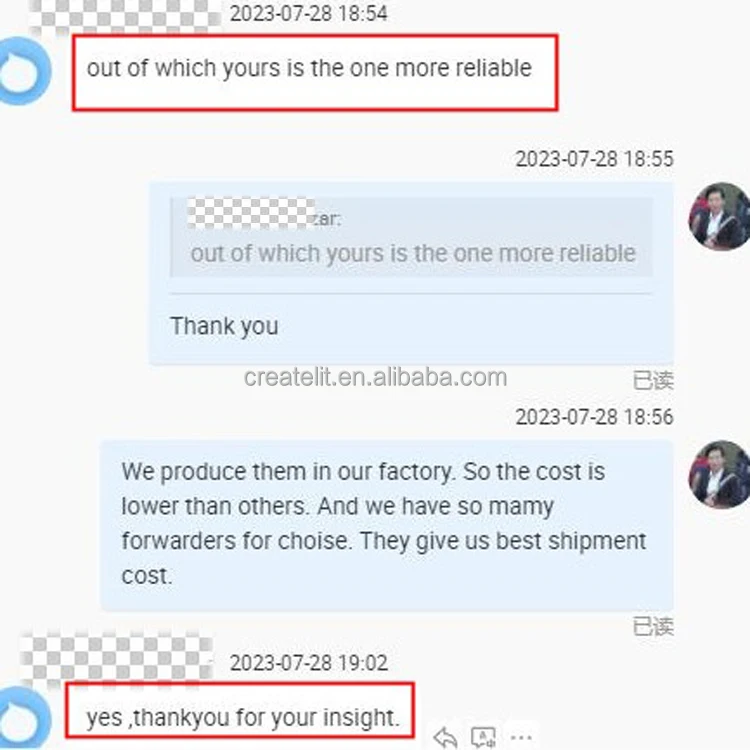
Task: Click the 18:54 message timestamp
Action: pos(309,13)
